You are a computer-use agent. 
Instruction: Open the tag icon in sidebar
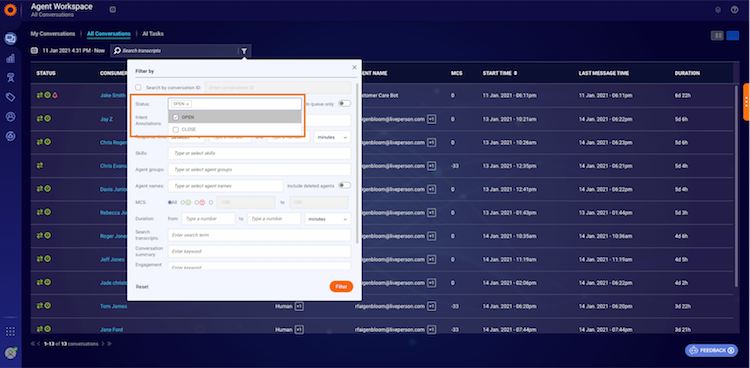coord(10,97)
